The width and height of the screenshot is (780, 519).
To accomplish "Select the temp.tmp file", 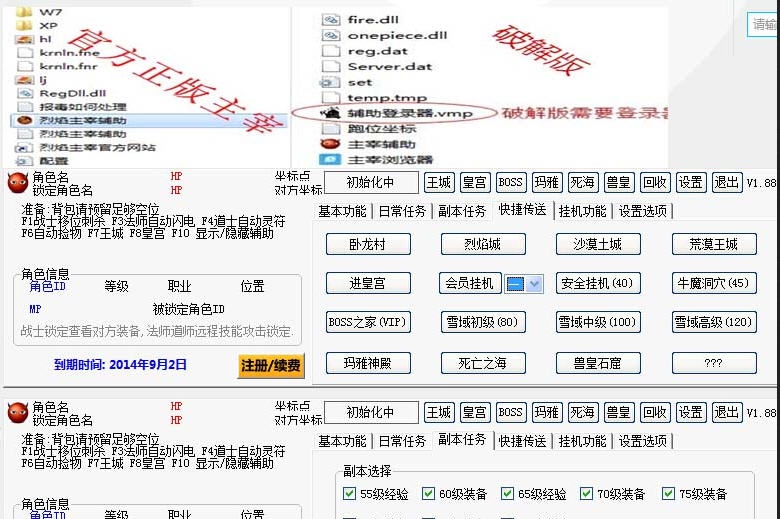I will point(374,98).
